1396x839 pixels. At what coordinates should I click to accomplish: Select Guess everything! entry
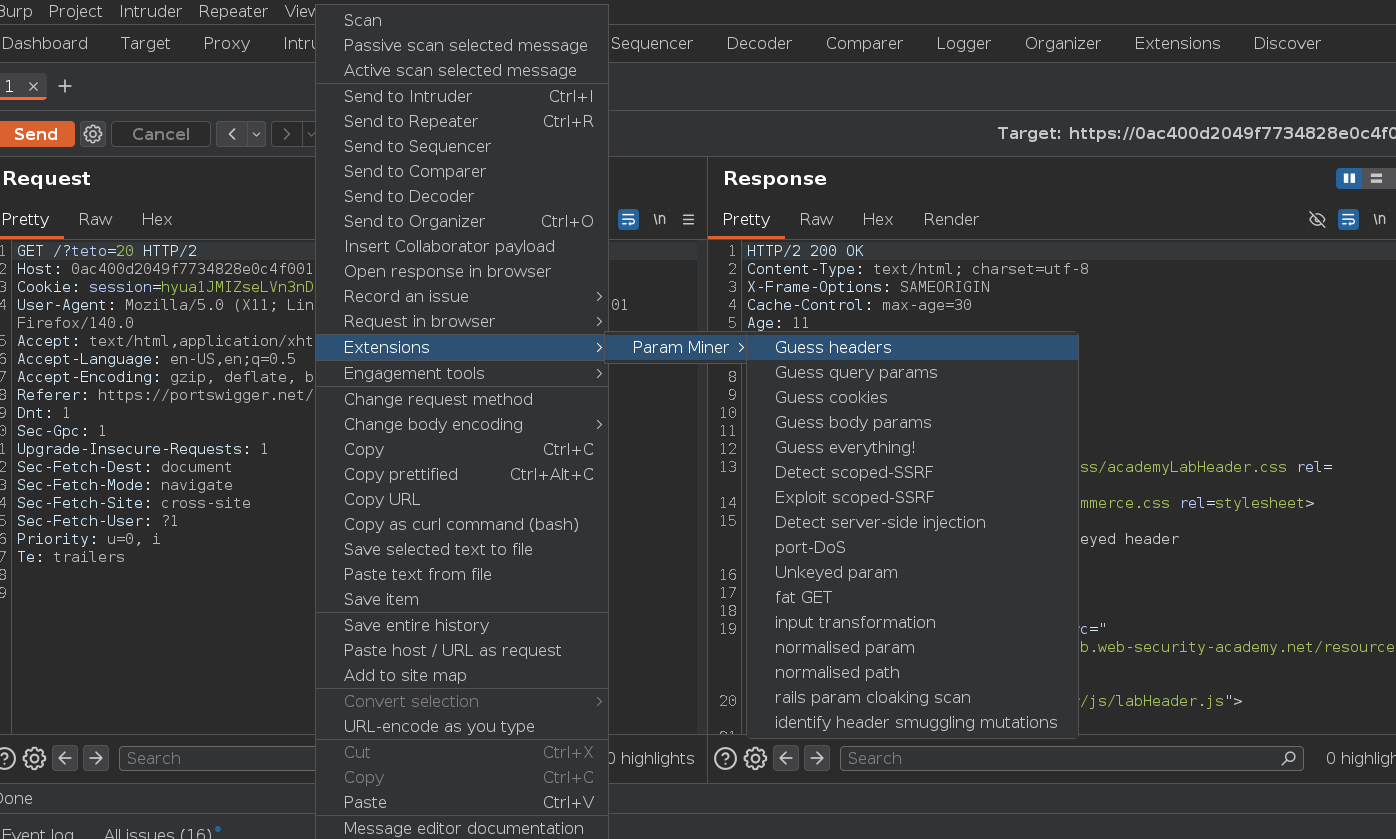pos(912,447)
